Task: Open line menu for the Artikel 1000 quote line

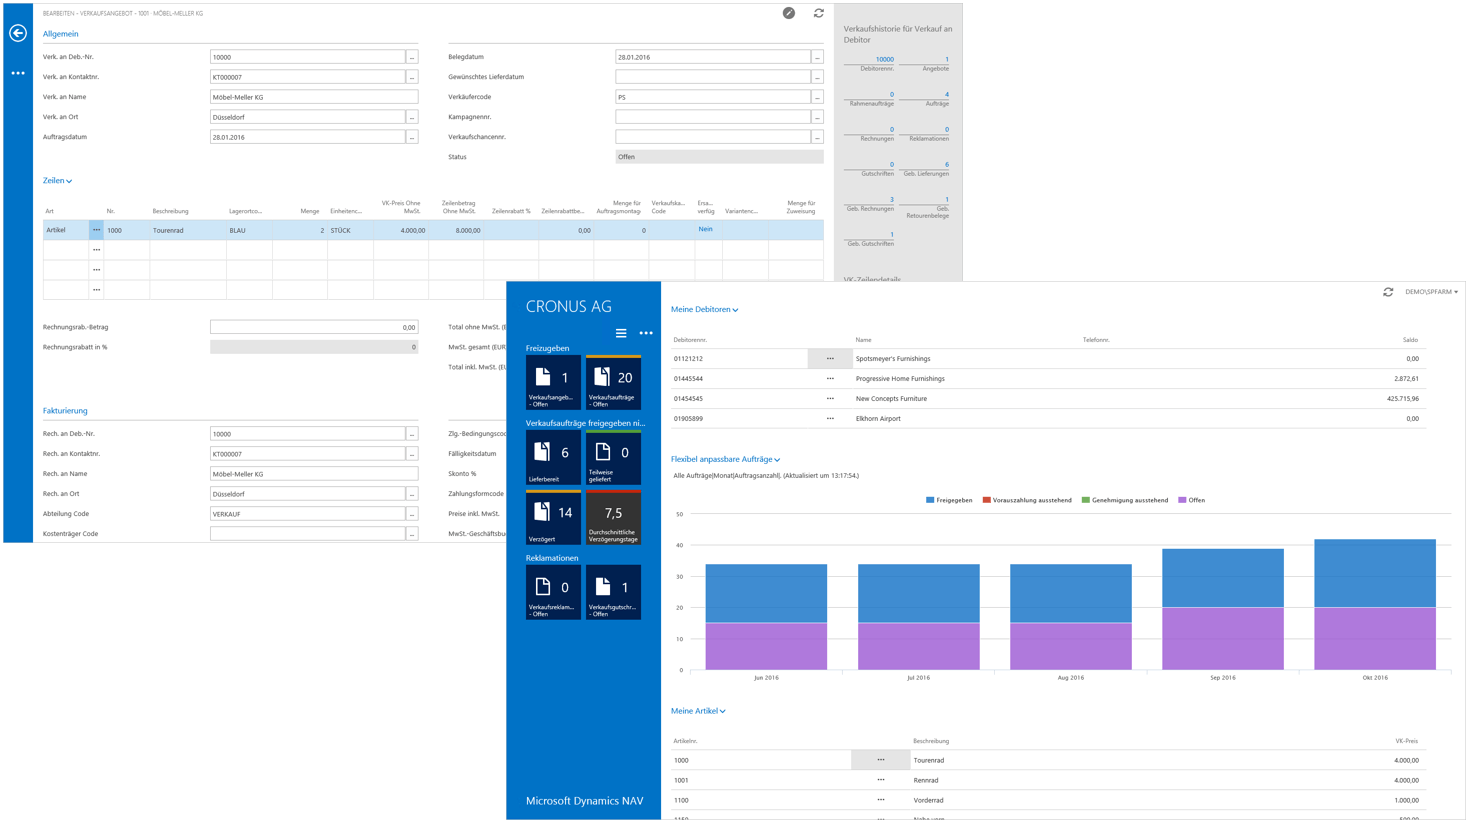Action: pos(96,230)
